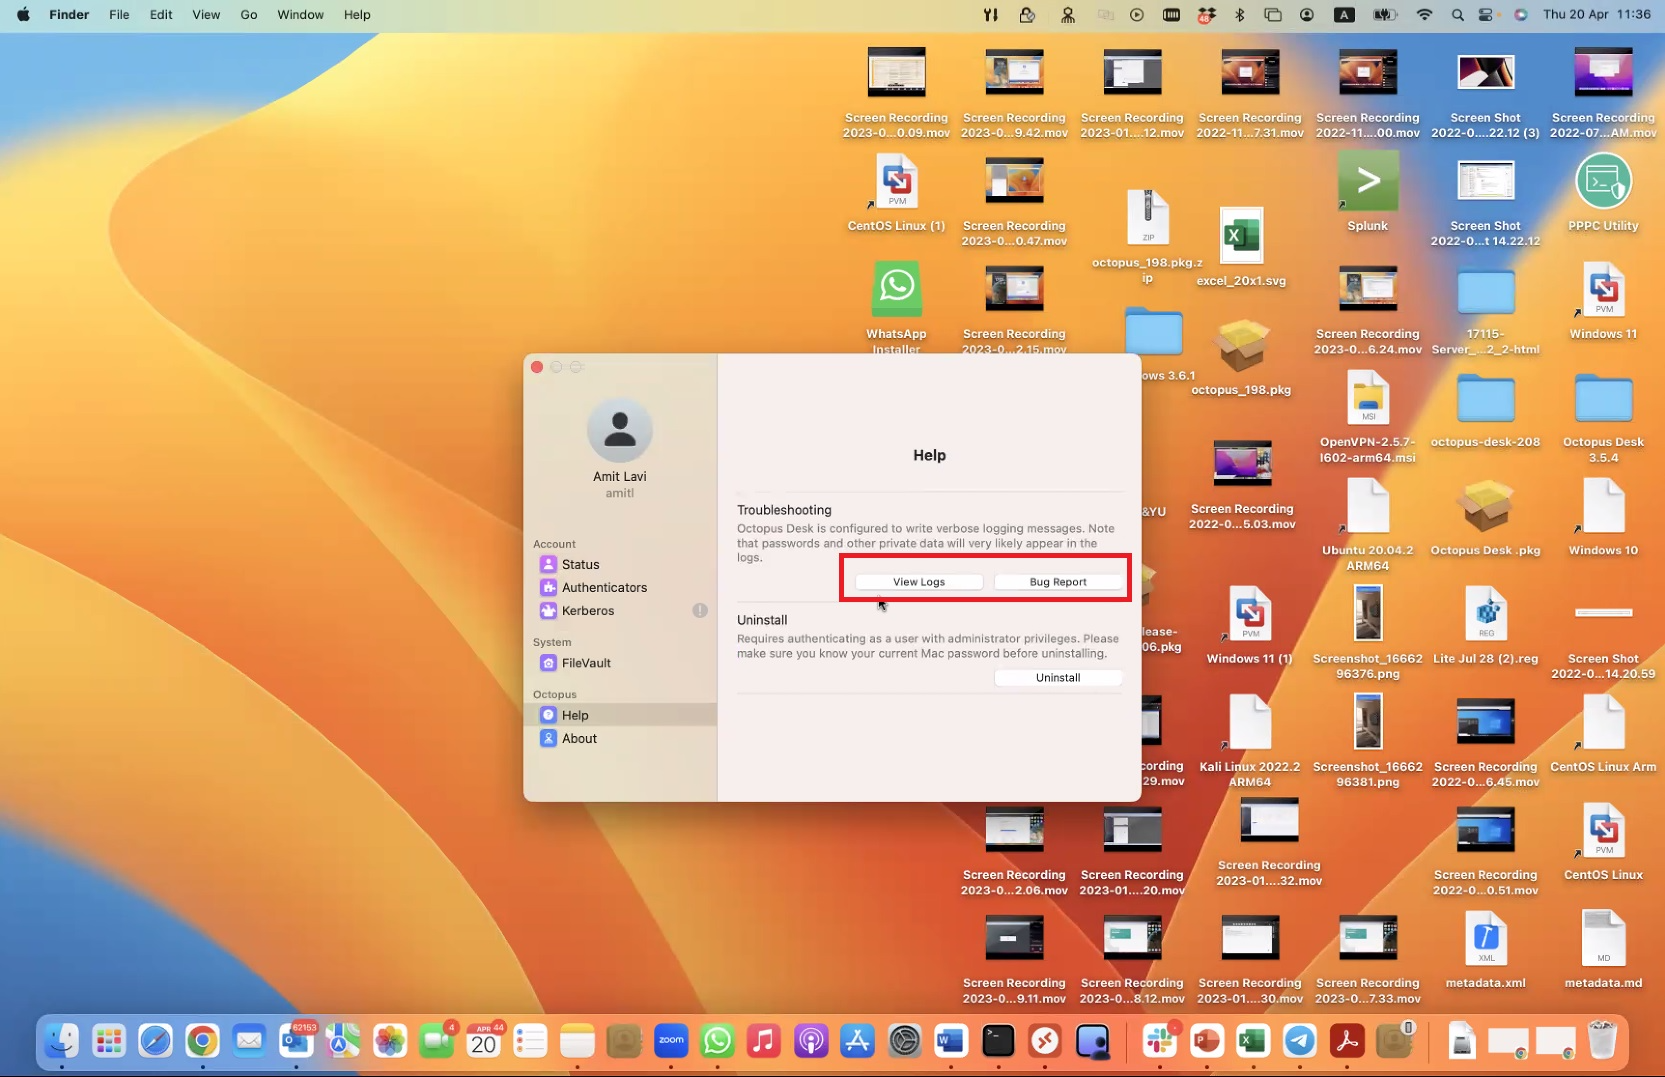Open the Window menu in menu bar

300,14
